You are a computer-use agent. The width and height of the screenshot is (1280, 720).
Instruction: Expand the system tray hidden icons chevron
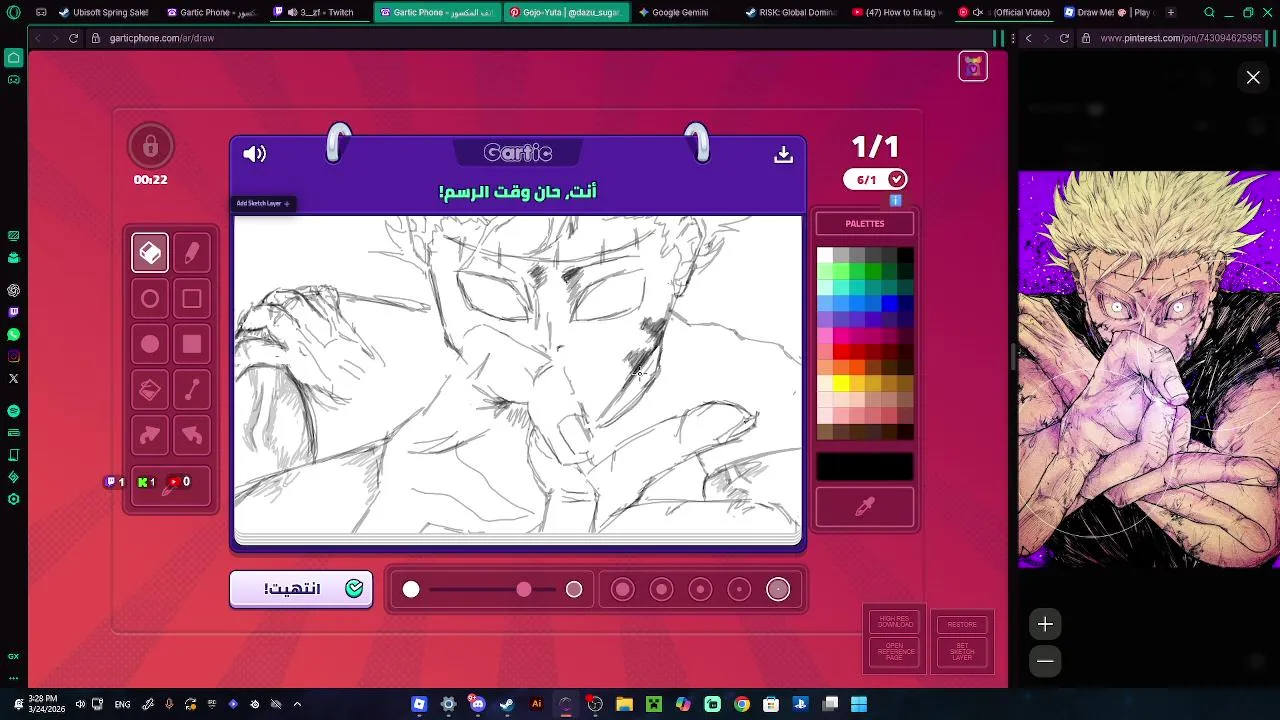[297, 704]
